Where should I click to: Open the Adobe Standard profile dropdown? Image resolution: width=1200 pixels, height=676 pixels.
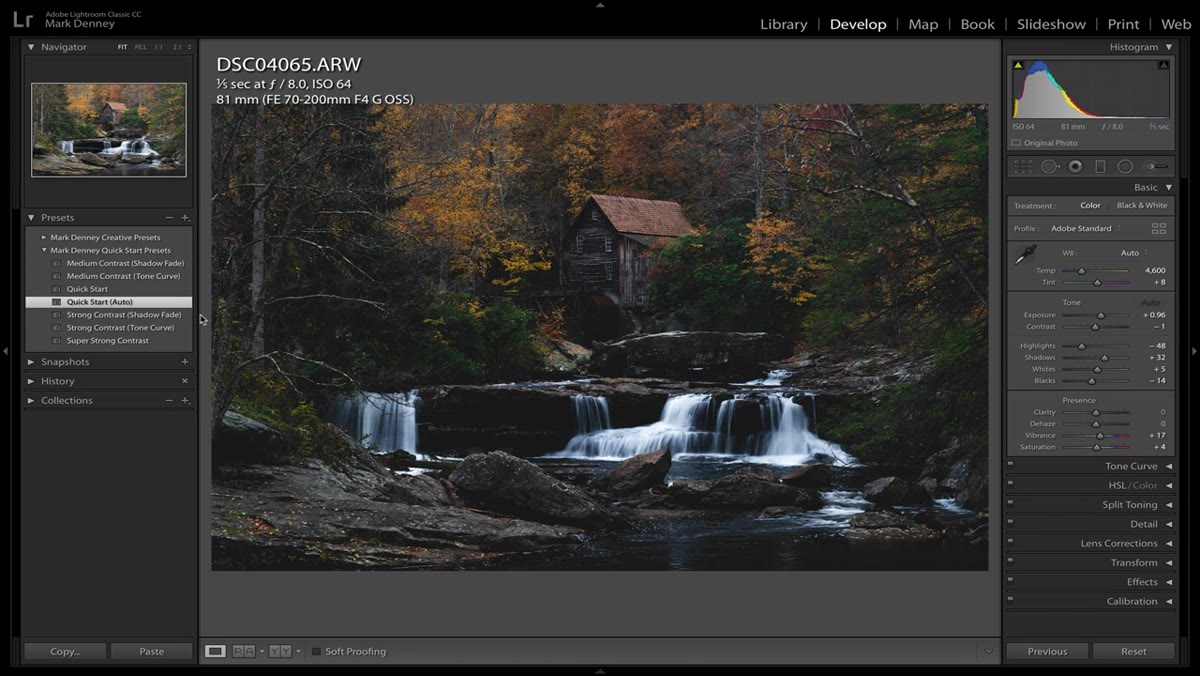pos(1085,229)
